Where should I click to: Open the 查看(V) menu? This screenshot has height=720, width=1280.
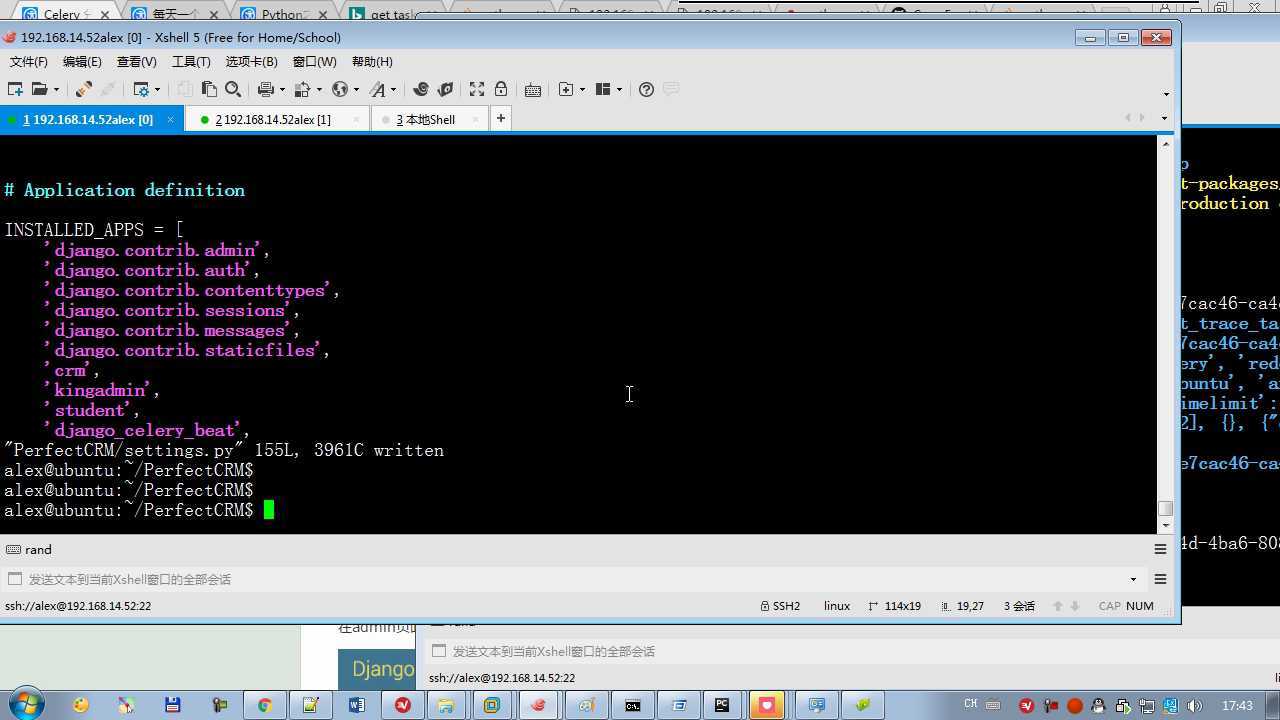pyautogui.click(x=136, y=62)
